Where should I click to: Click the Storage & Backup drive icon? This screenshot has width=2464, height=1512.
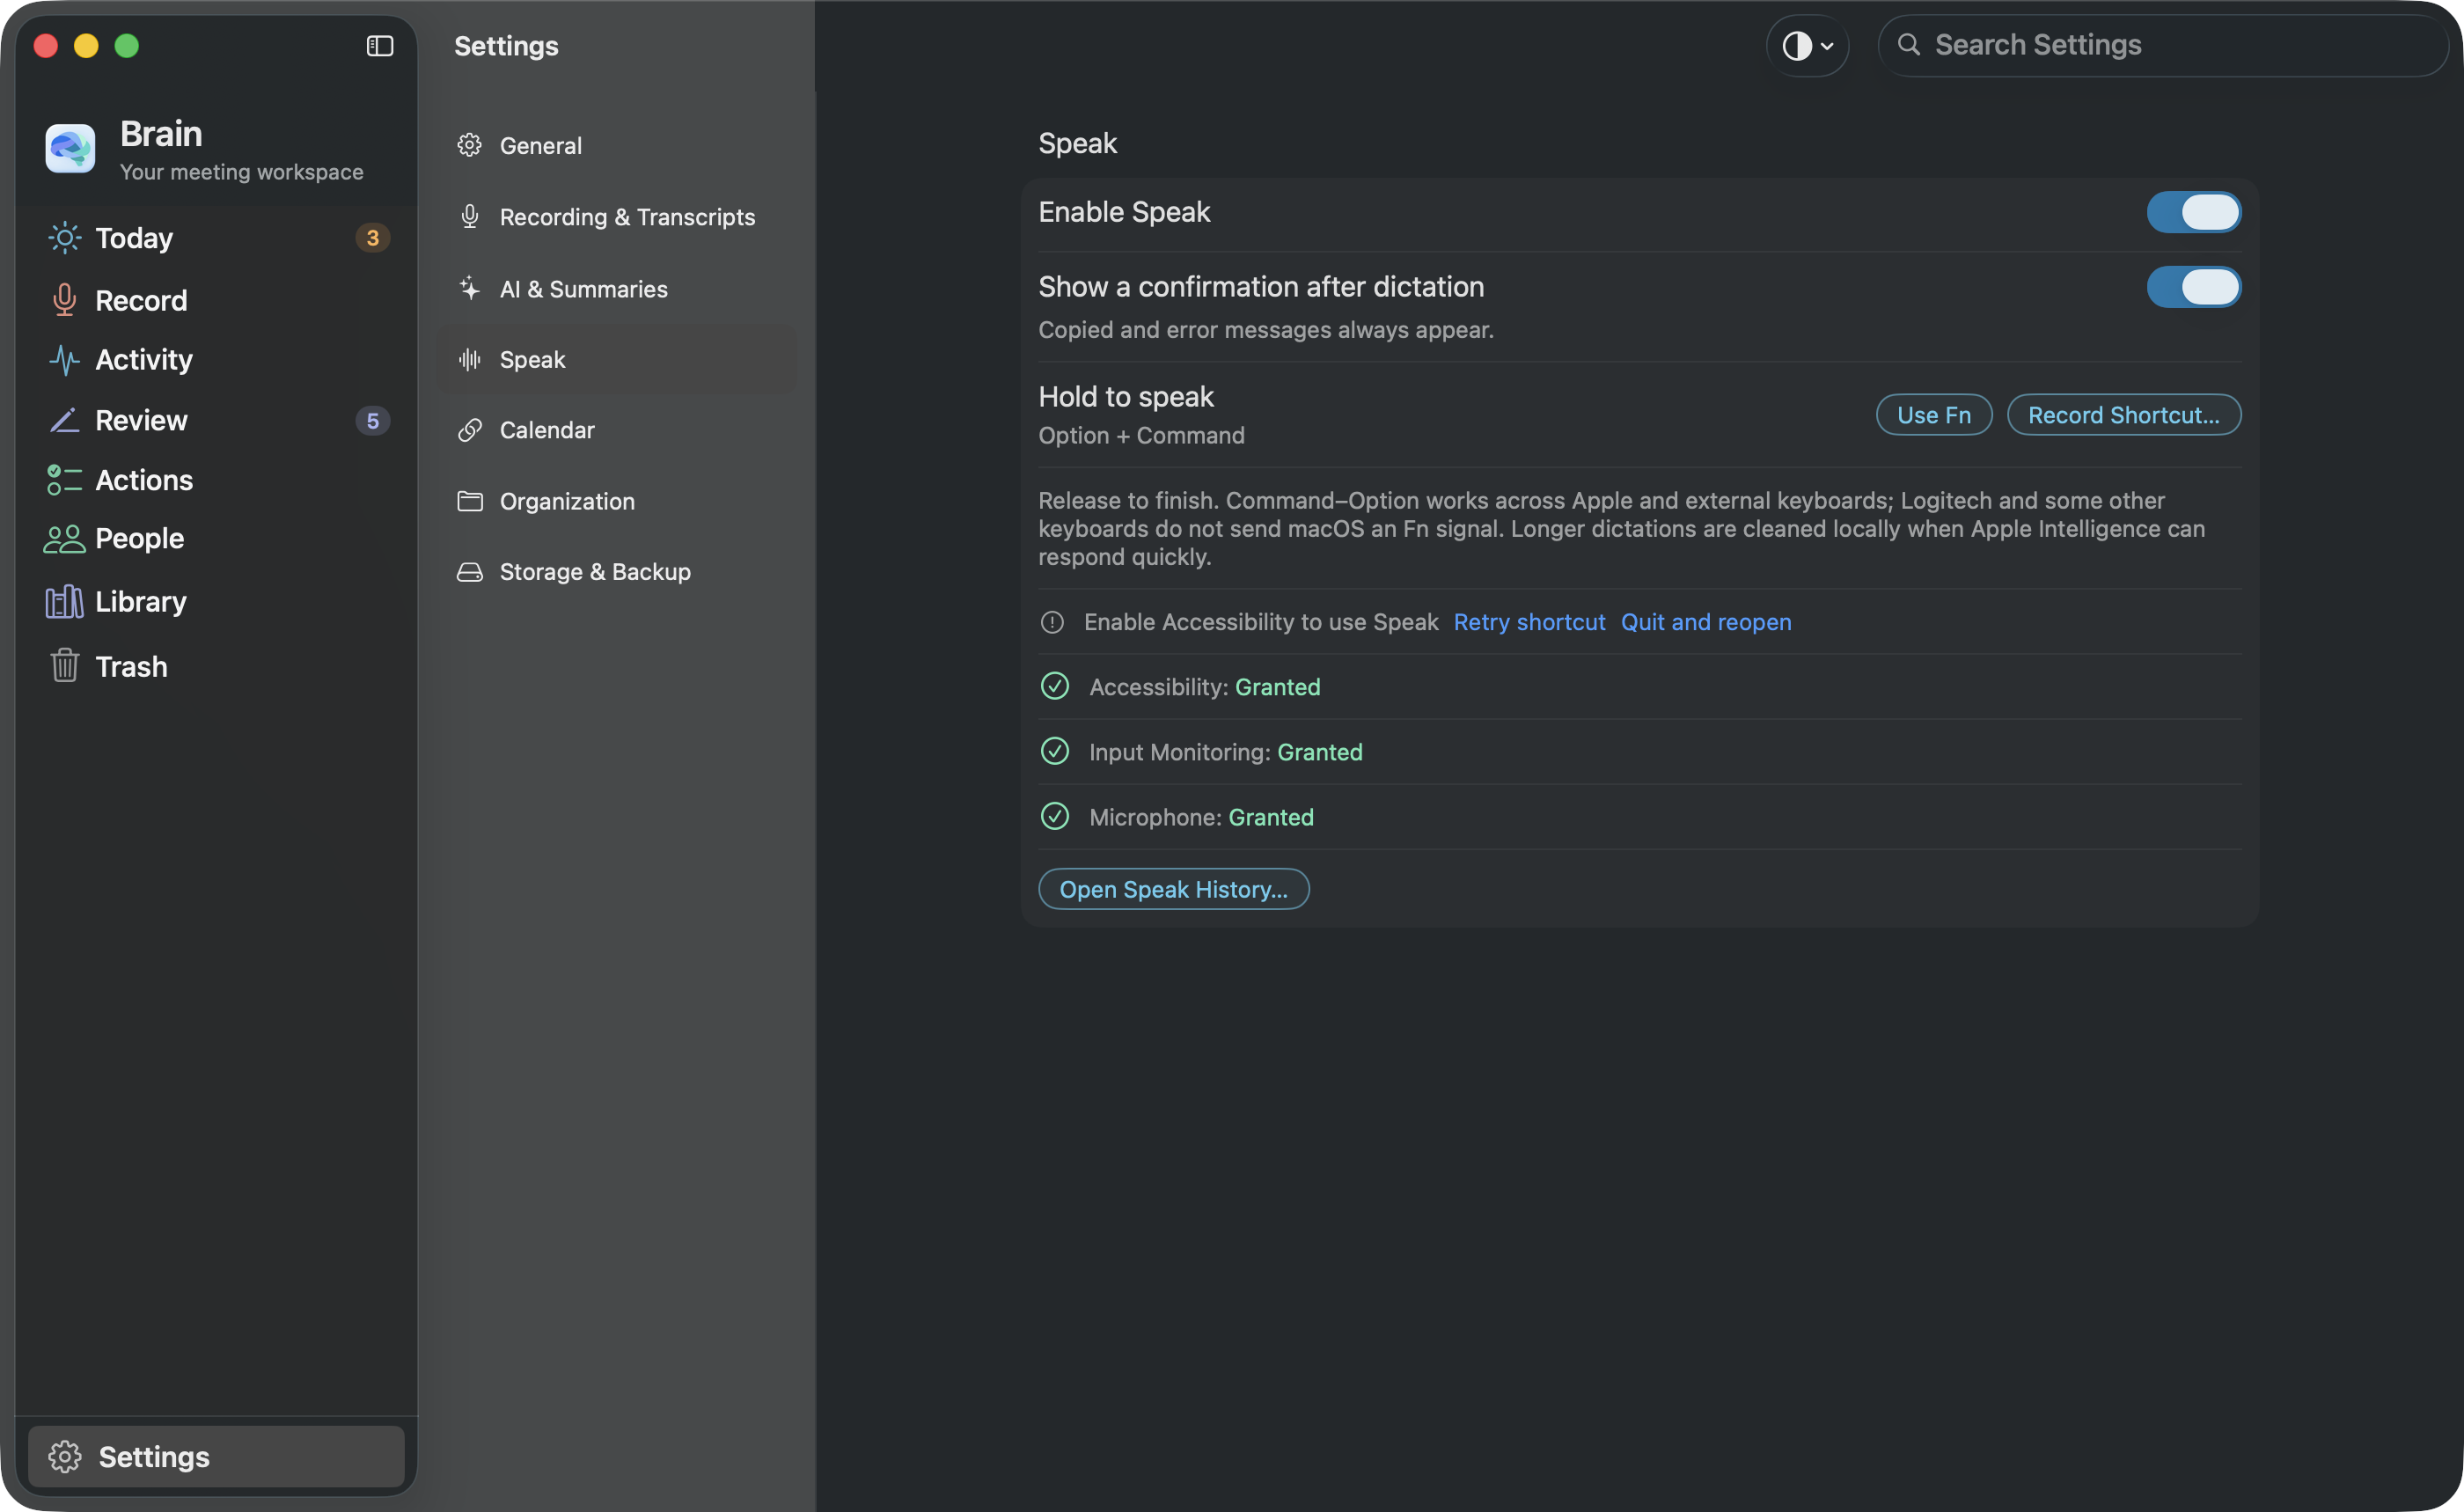coord(470,572)
